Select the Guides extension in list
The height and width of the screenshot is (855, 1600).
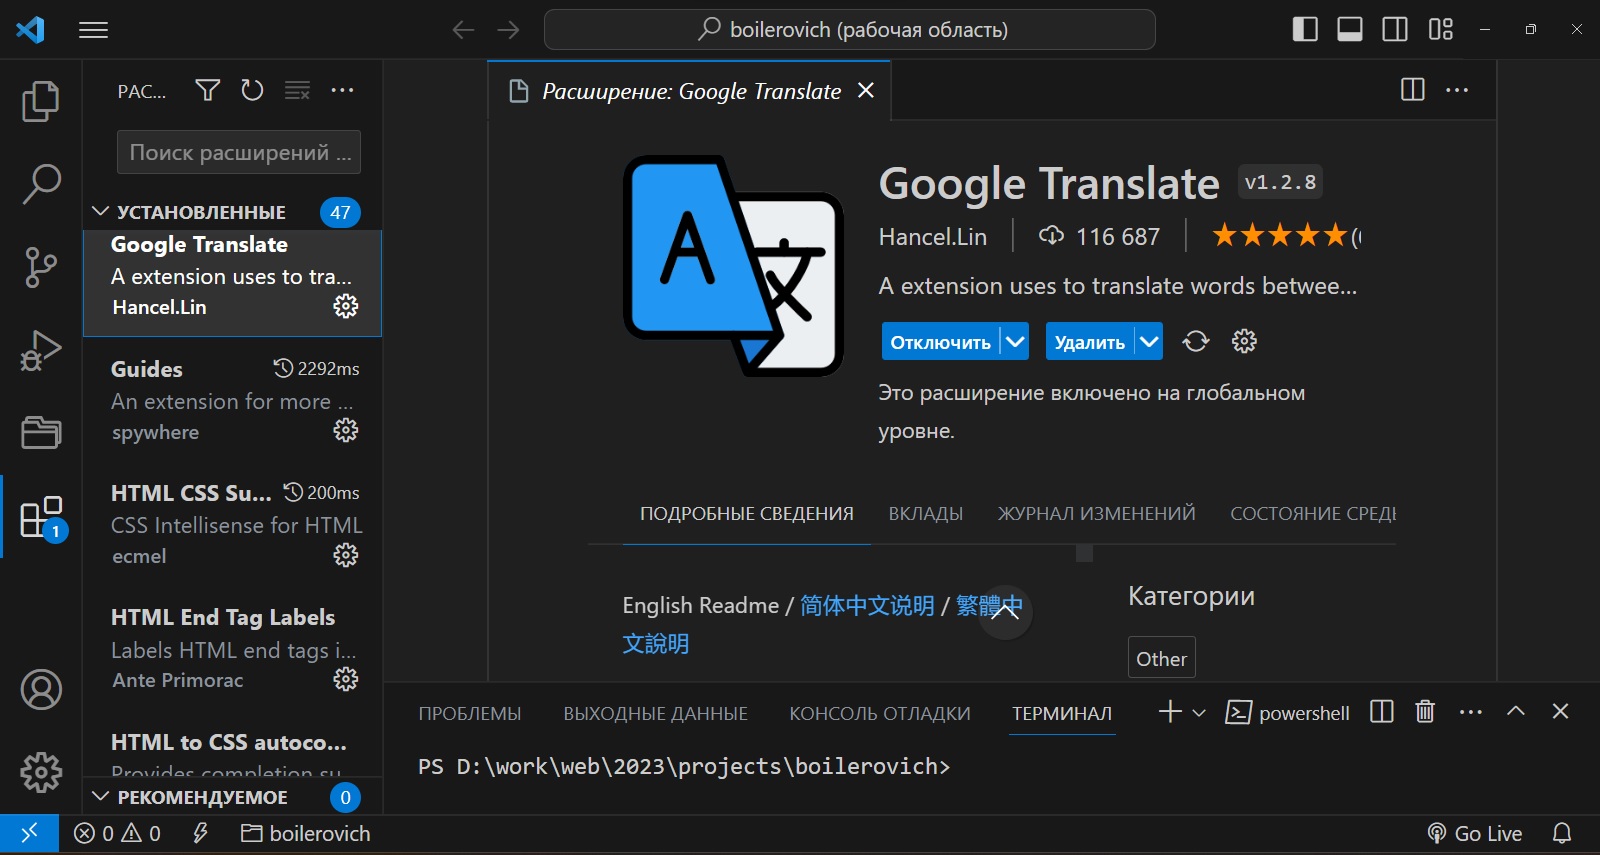(x=232, y=400)
